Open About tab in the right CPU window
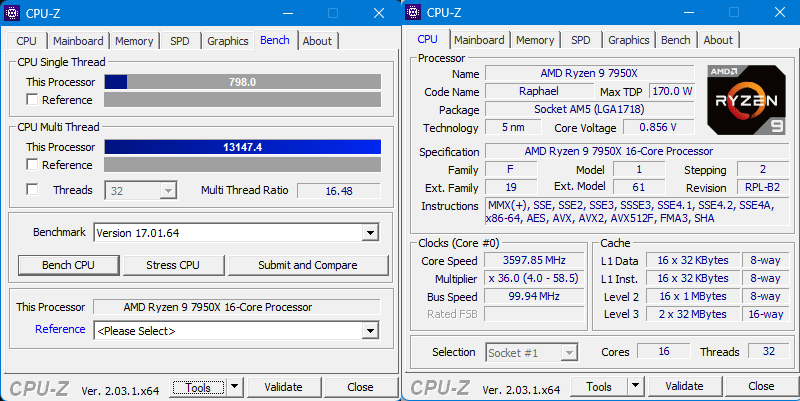 (x=718, y=40)
